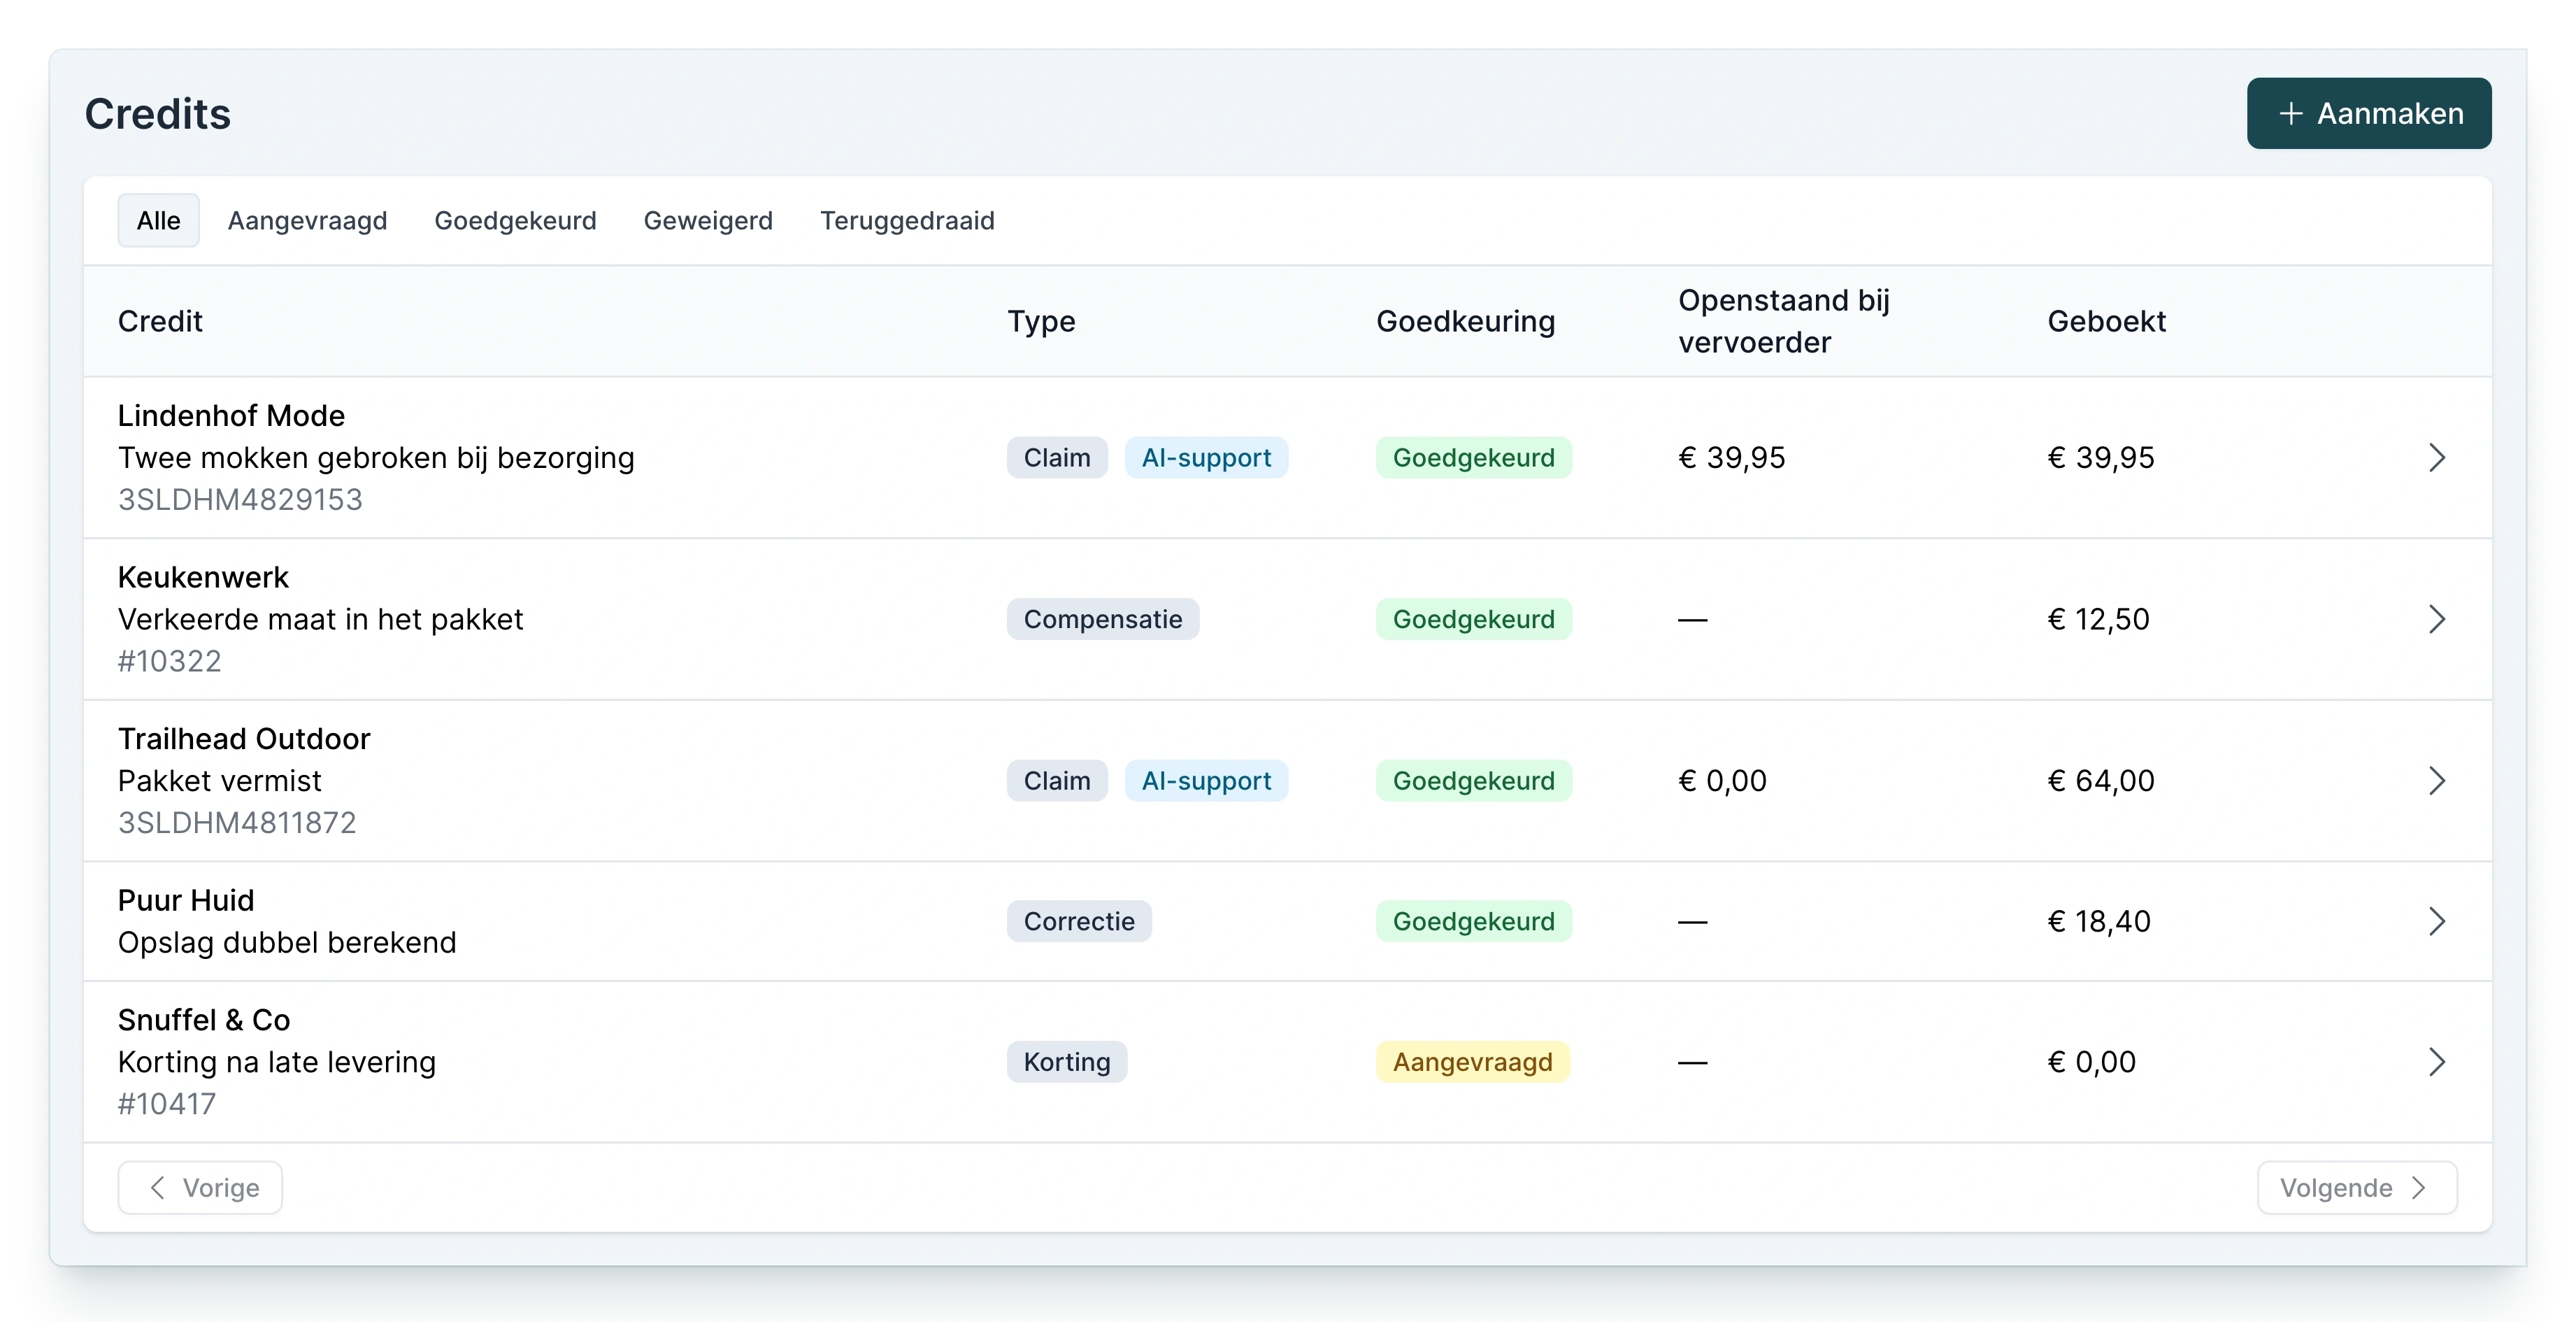This screenshot has height=1322, width=2576.
Task: Click the Lindenhof Mode name
Action: pyautogui.click(x=231, y=416)
